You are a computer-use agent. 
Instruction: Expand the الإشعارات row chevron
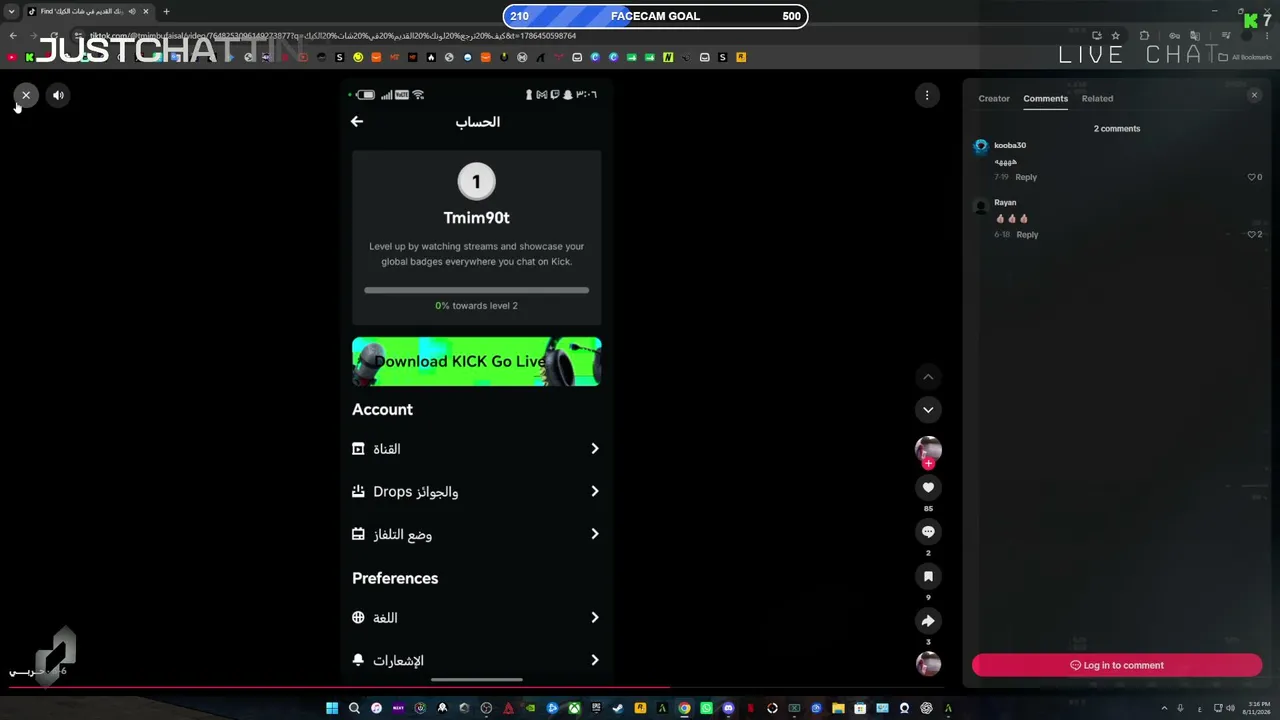[594, 660]
